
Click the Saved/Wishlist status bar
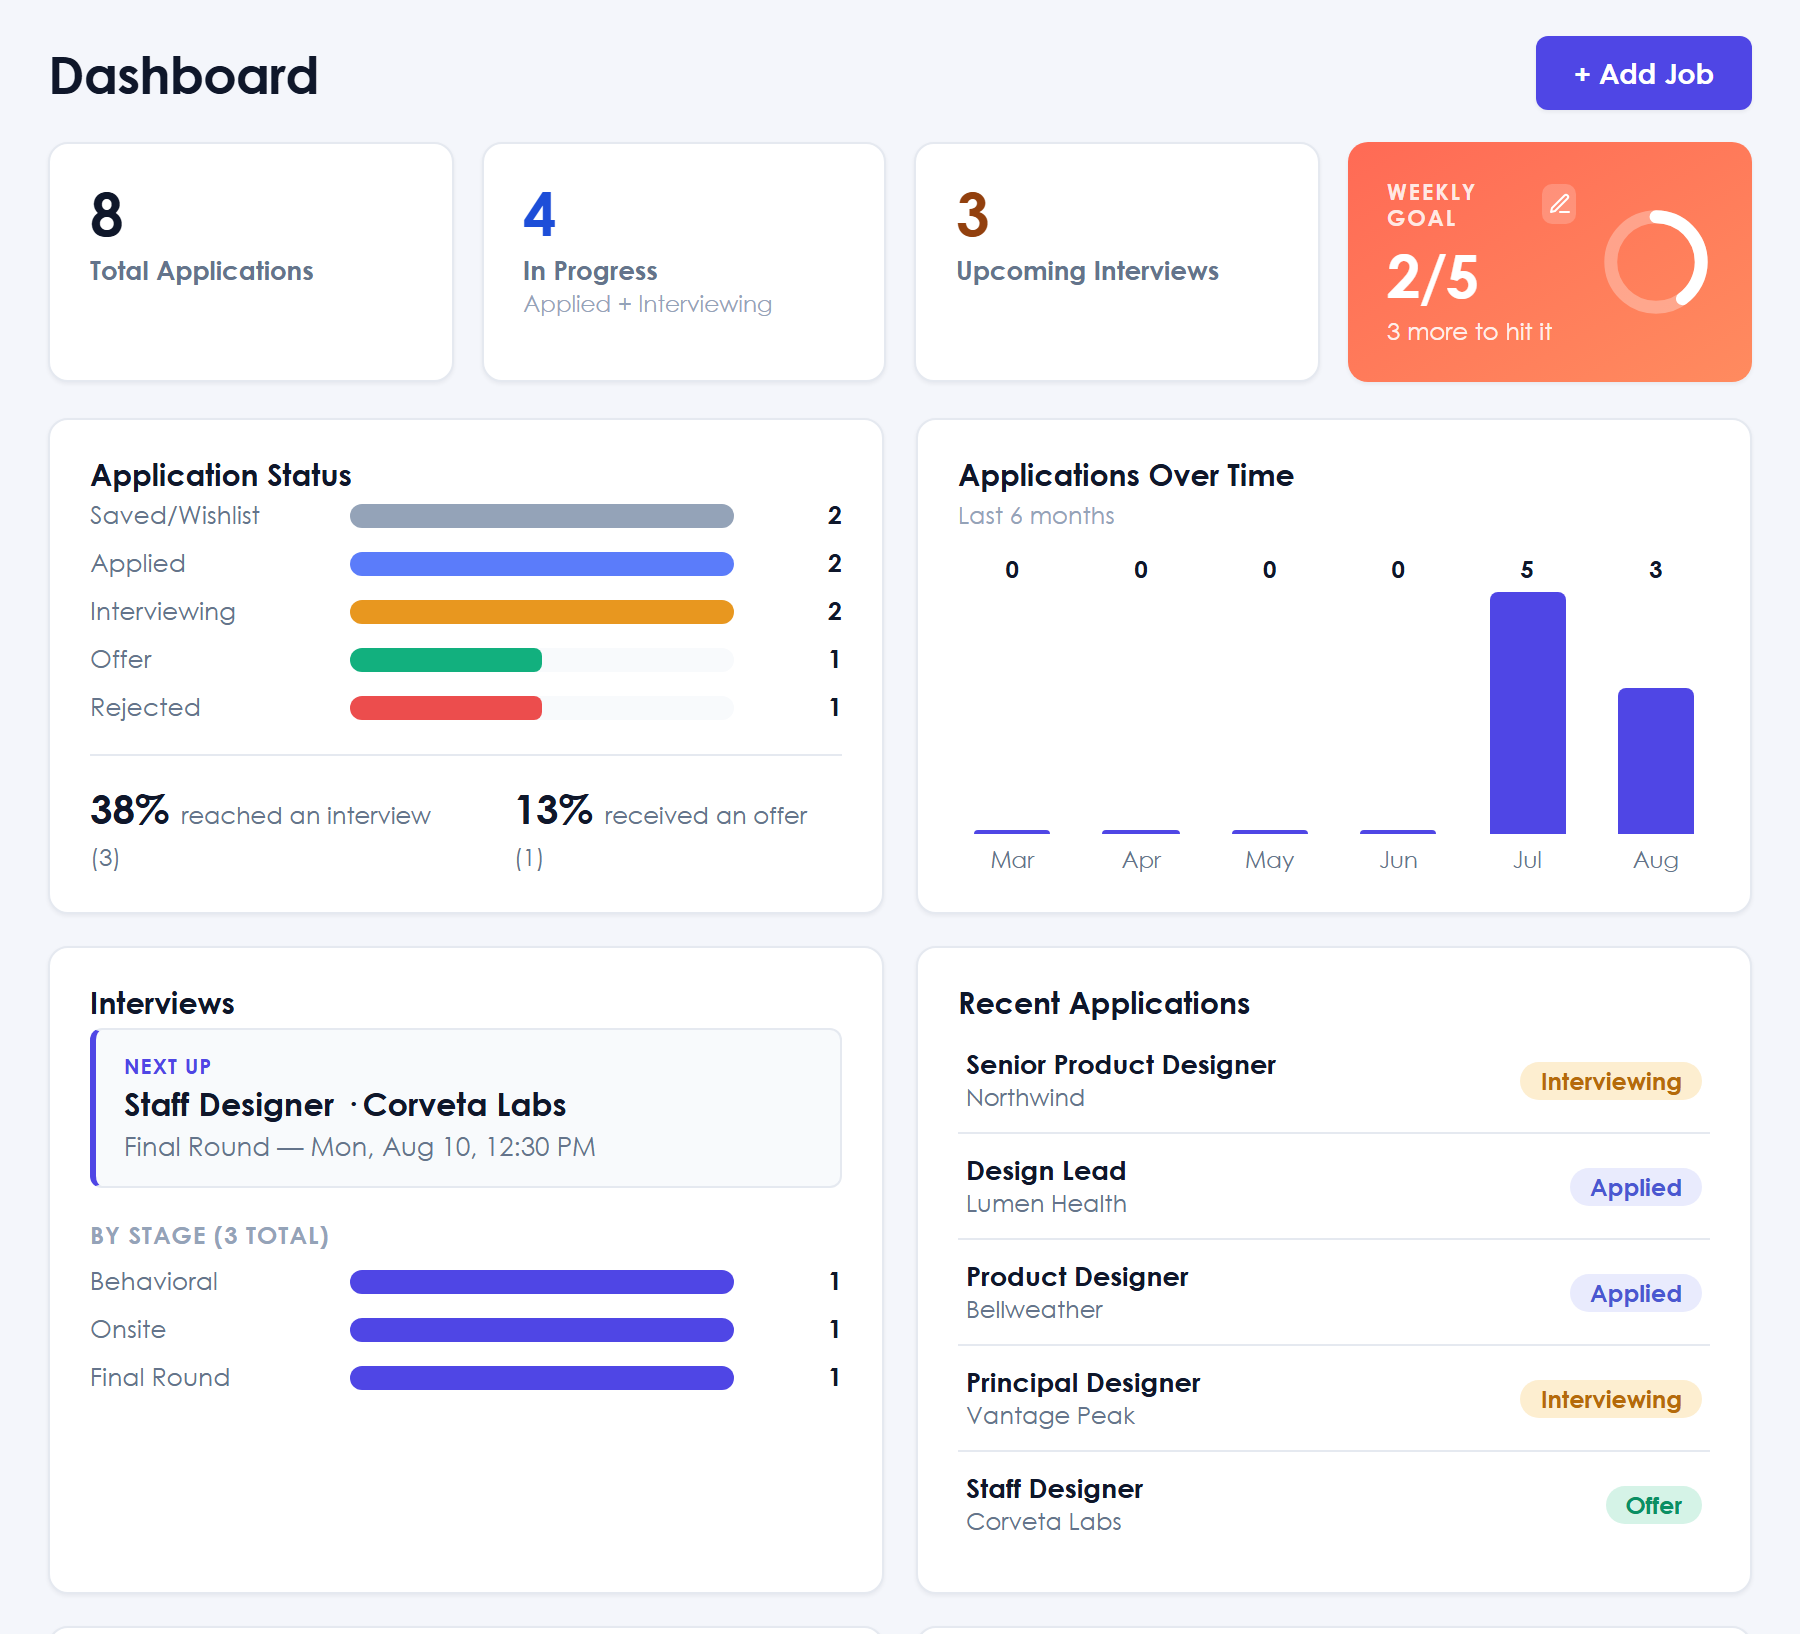tap(542, 516)
